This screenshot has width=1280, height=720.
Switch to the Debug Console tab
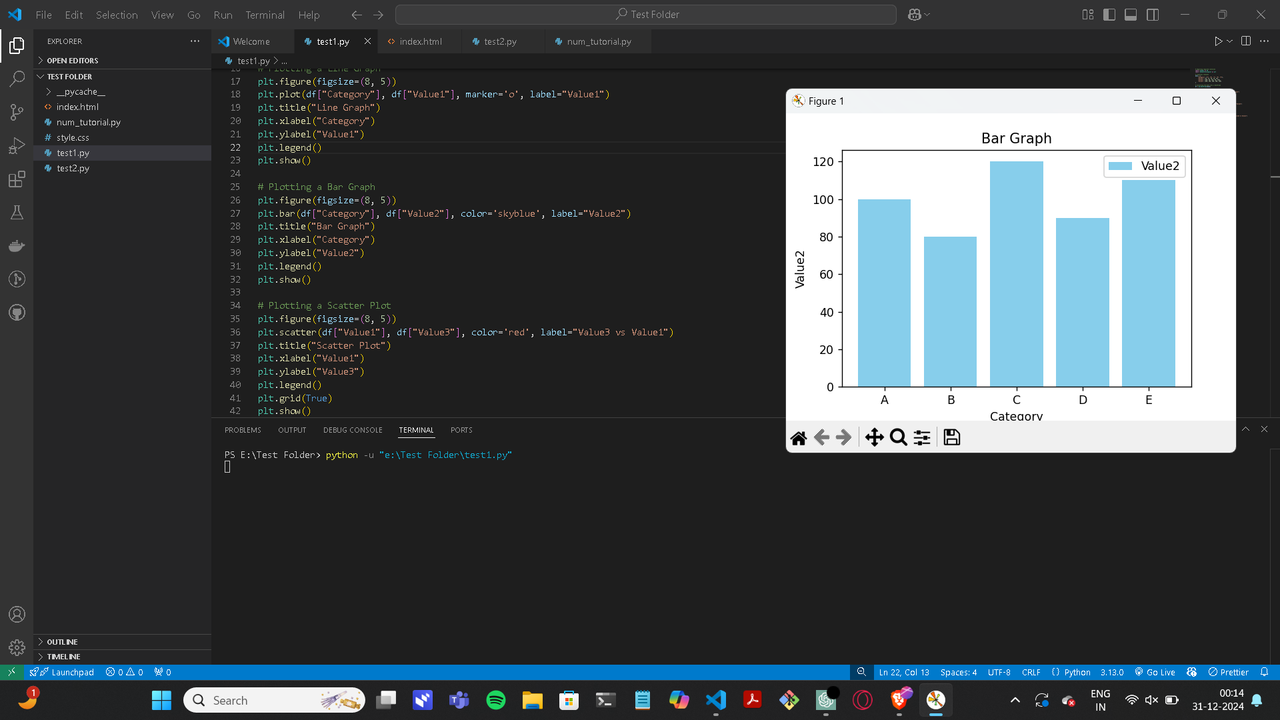tap(352, 430)
